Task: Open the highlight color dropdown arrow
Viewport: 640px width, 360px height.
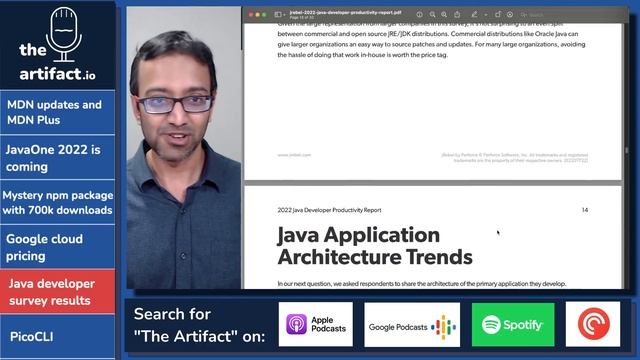Action: [x=486, y=15]
